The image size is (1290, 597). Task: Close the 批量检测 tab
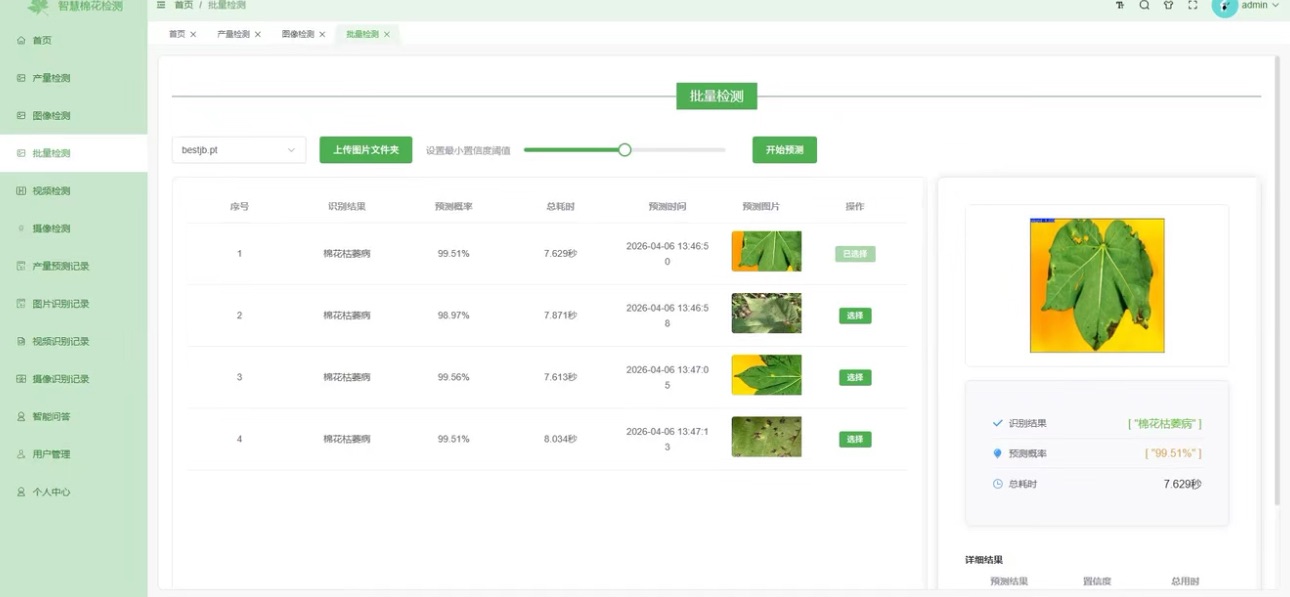[387, 34]
